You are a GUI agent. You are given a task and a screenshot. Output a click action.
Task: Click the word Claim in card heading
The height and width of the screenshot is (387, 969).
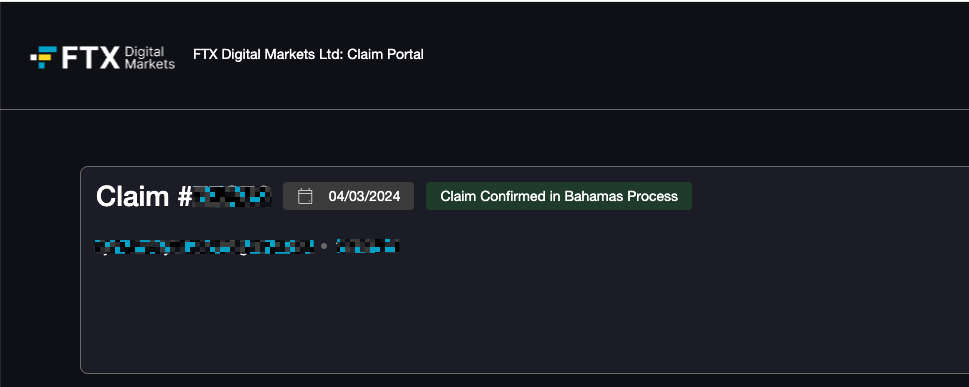click(132, 197)
